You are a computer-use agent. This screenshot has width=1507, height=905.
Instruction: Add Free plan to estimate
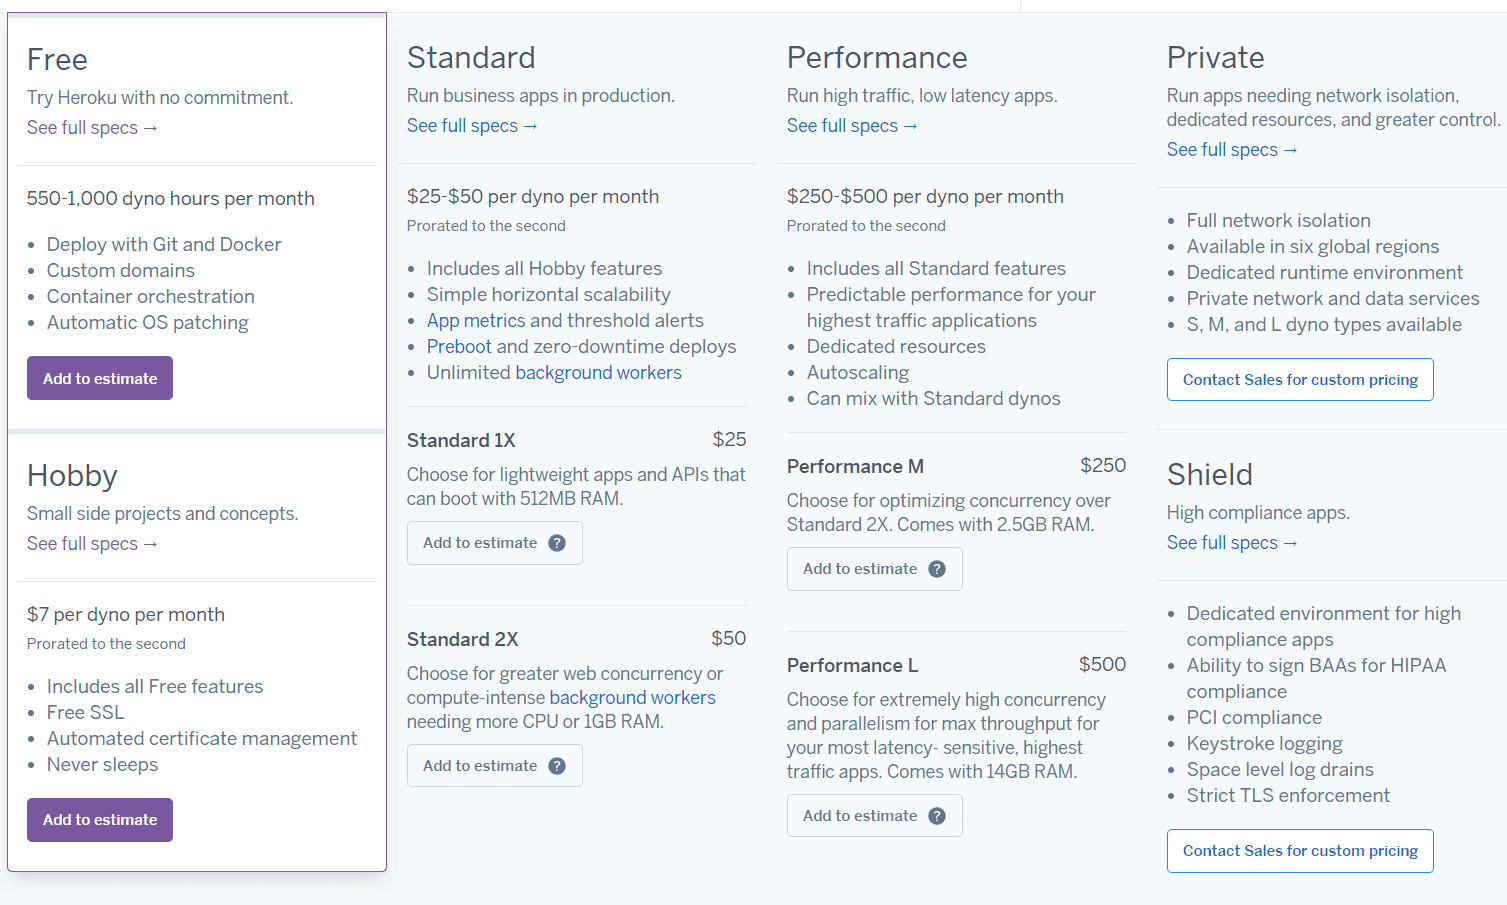(x=100, y=378)
